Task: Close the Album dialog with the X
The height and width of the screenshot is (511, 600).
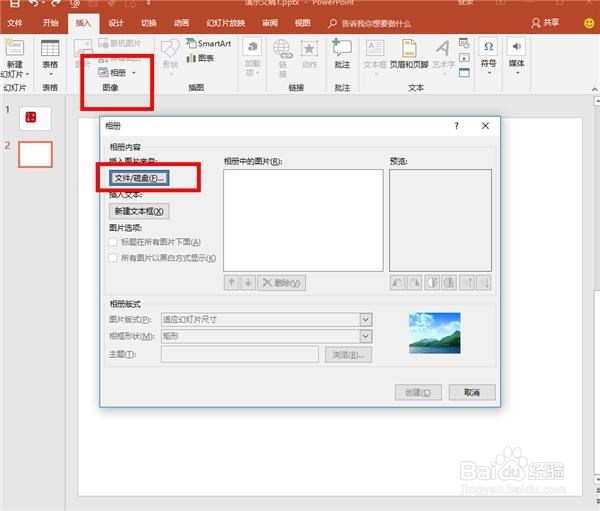Action: [x=485, y=126]
